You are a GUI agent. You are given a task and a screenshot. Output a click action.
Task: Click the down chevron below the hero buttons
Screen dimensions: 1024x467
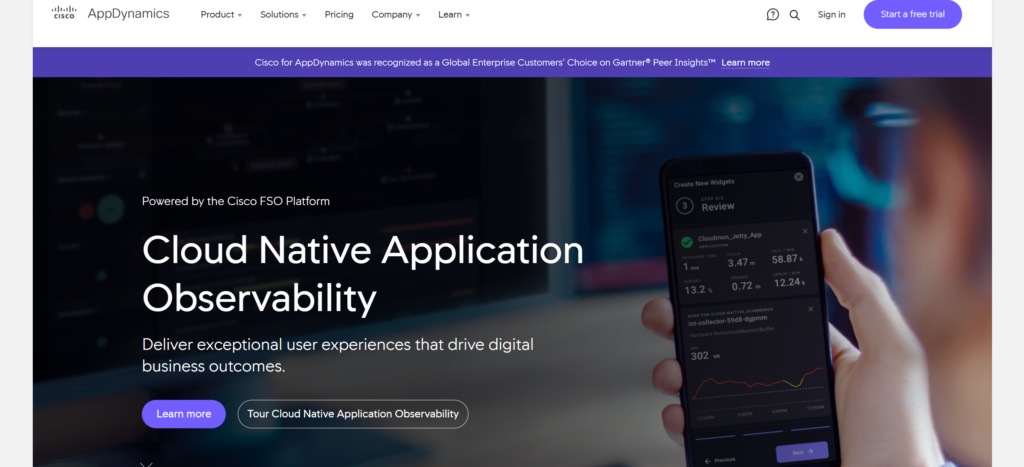pos(146,464)
